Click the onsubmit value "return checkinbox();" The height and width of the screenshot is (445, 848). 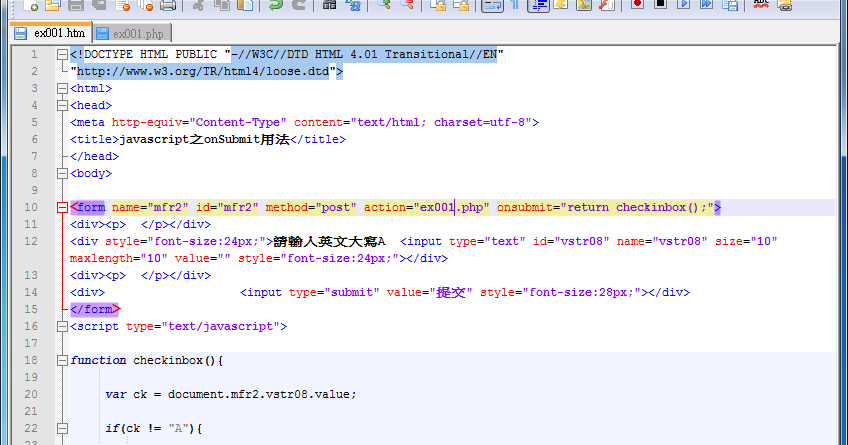[x=637, y=208]
